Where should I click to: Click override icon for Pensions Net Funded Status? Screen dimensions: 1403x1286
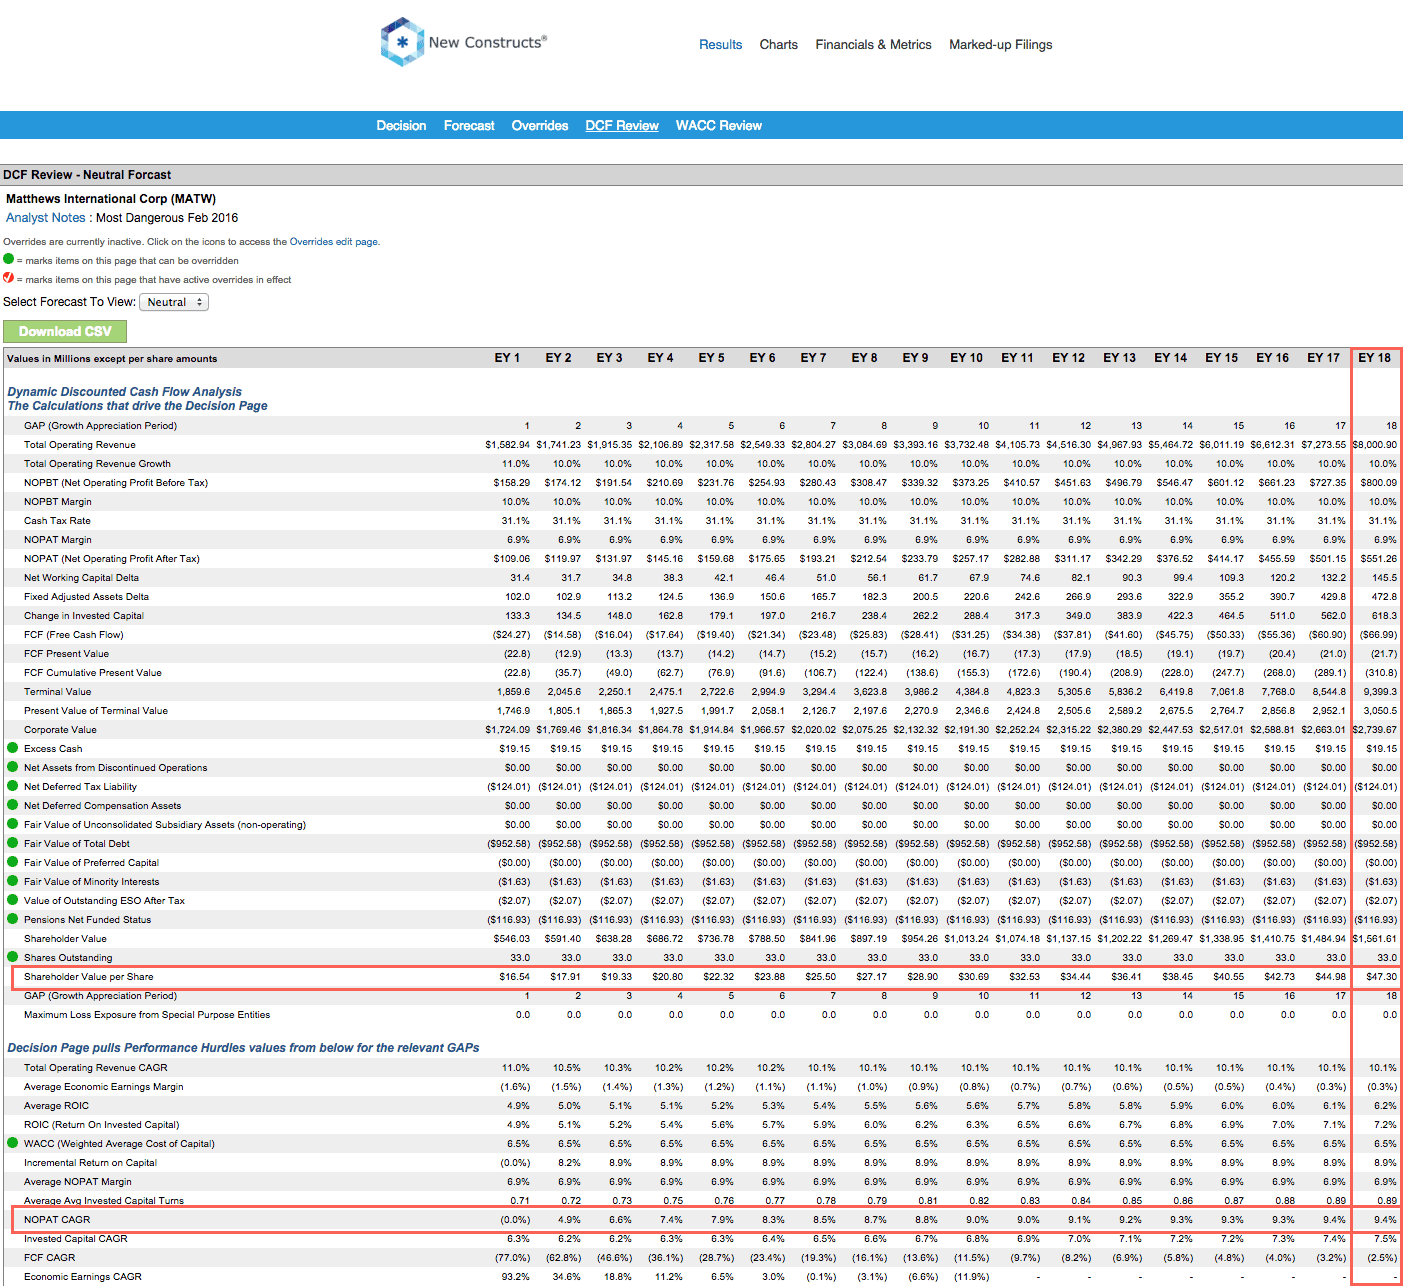coord(13,919)
